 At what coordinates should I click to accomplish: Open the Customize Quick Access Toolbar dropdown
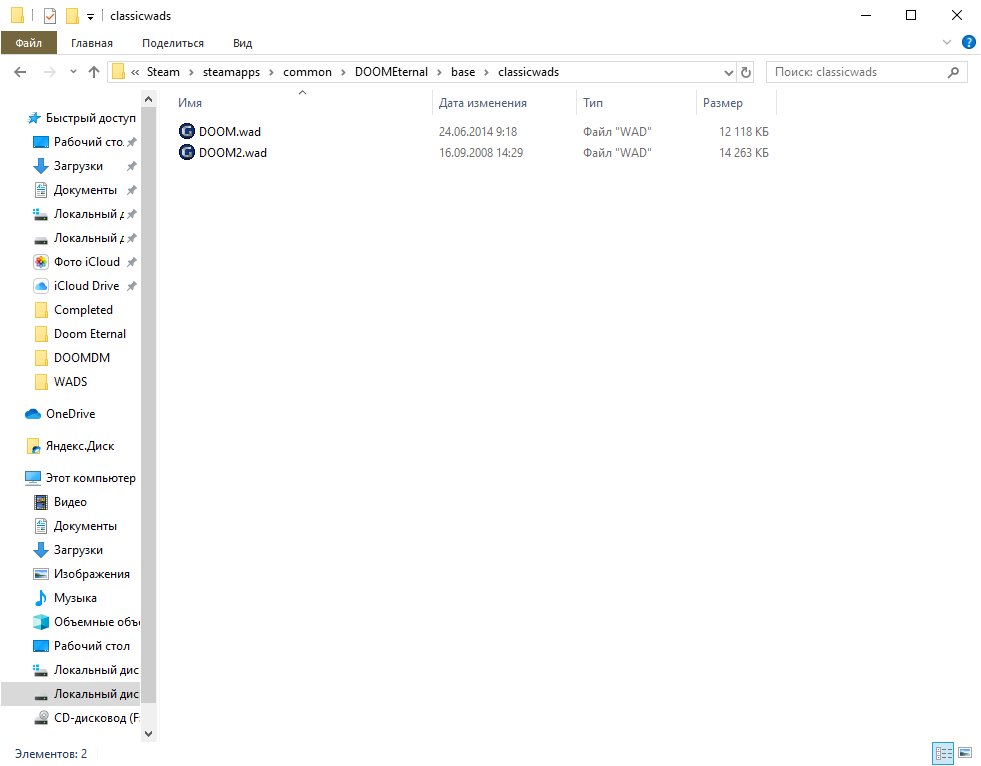90,17
